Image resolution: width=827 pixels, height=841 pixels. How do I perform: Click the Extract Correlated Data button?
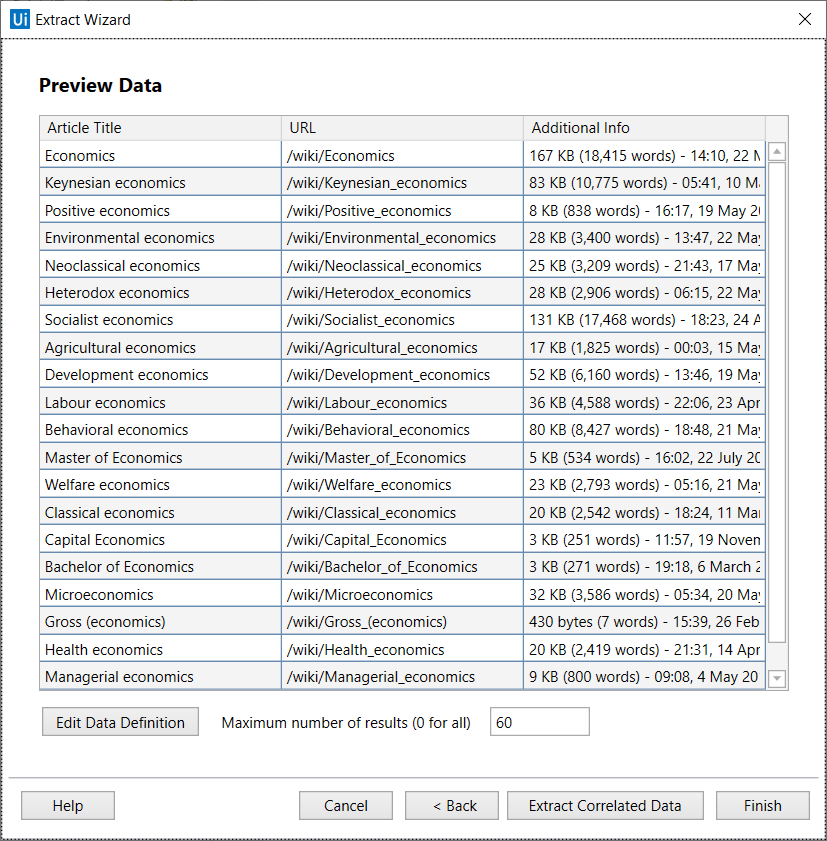(604, 805)
